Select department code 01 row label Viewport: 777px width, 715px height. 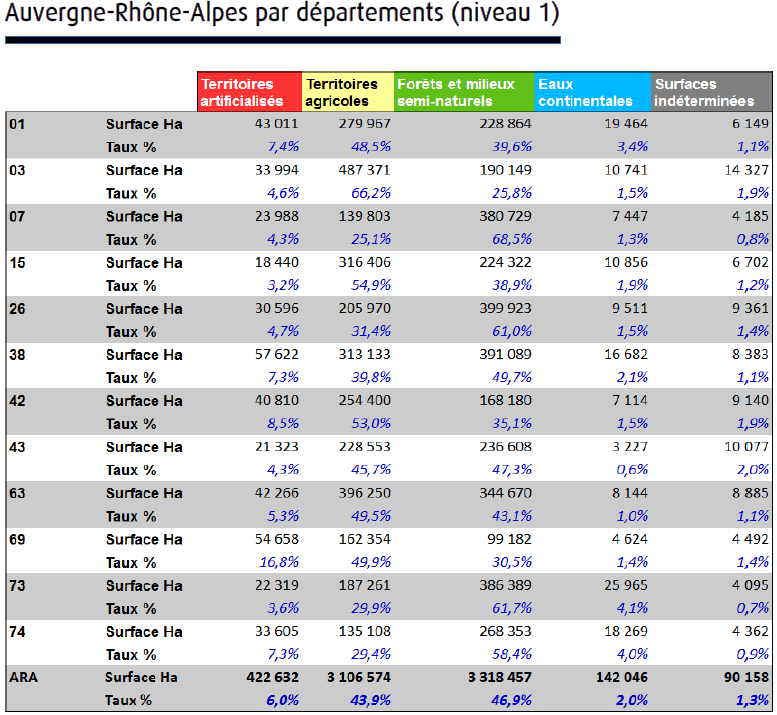coord(17,124)
